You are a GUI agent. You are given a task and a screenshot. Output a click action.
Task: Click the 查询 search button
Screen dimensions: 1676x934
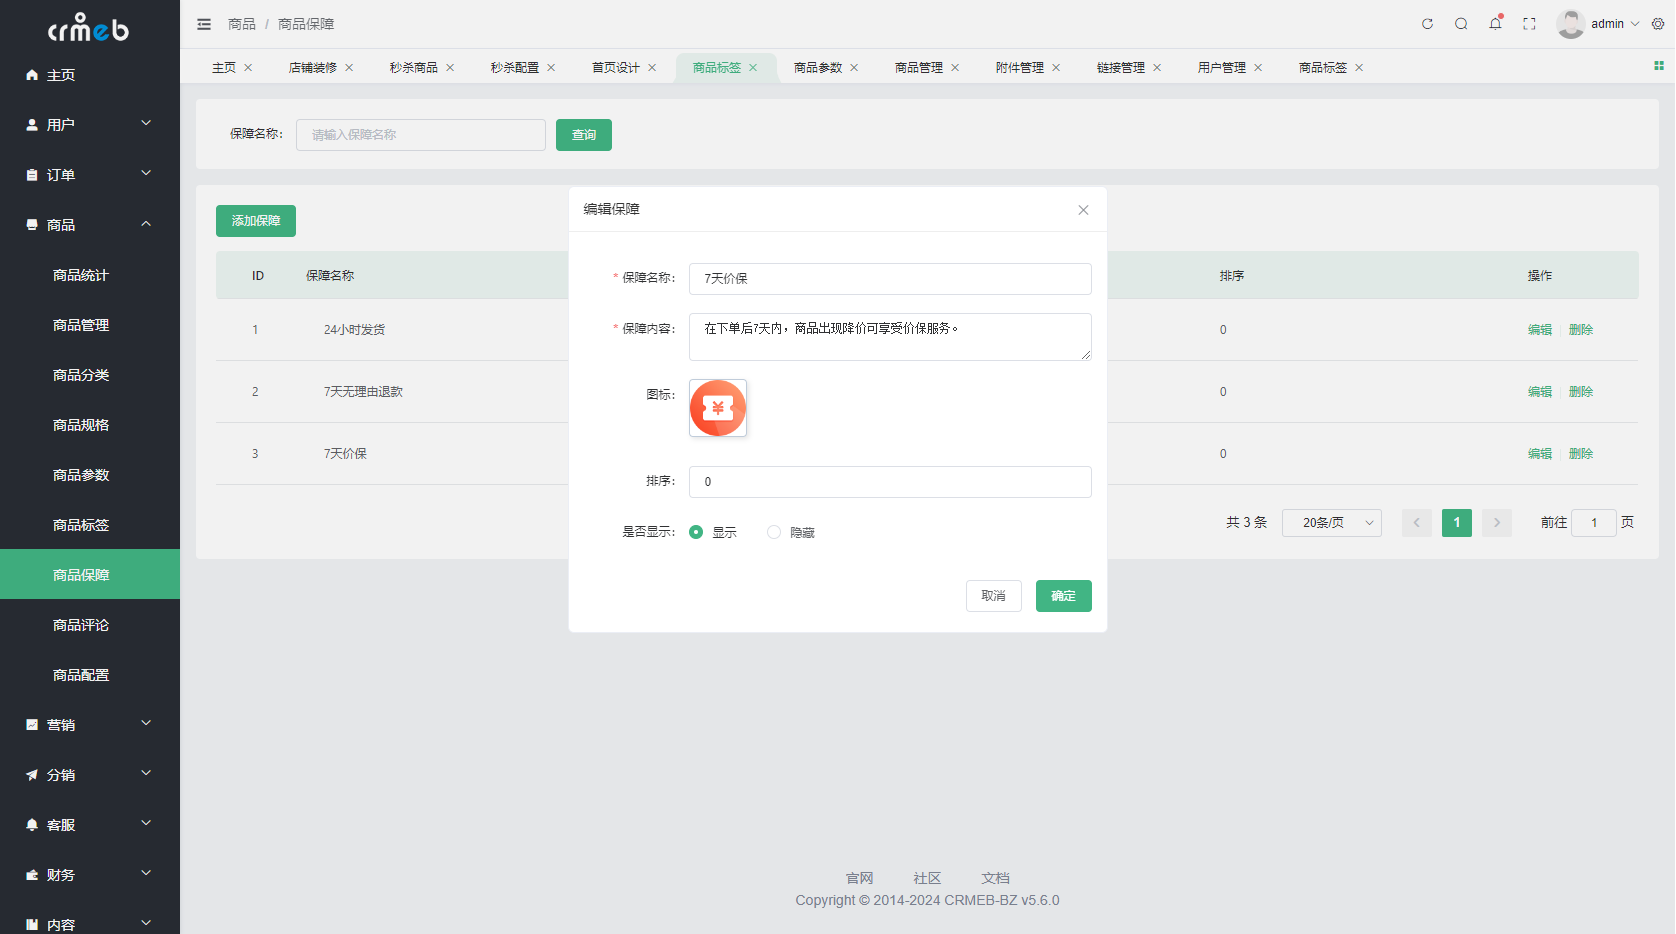(x=583, y=134)
